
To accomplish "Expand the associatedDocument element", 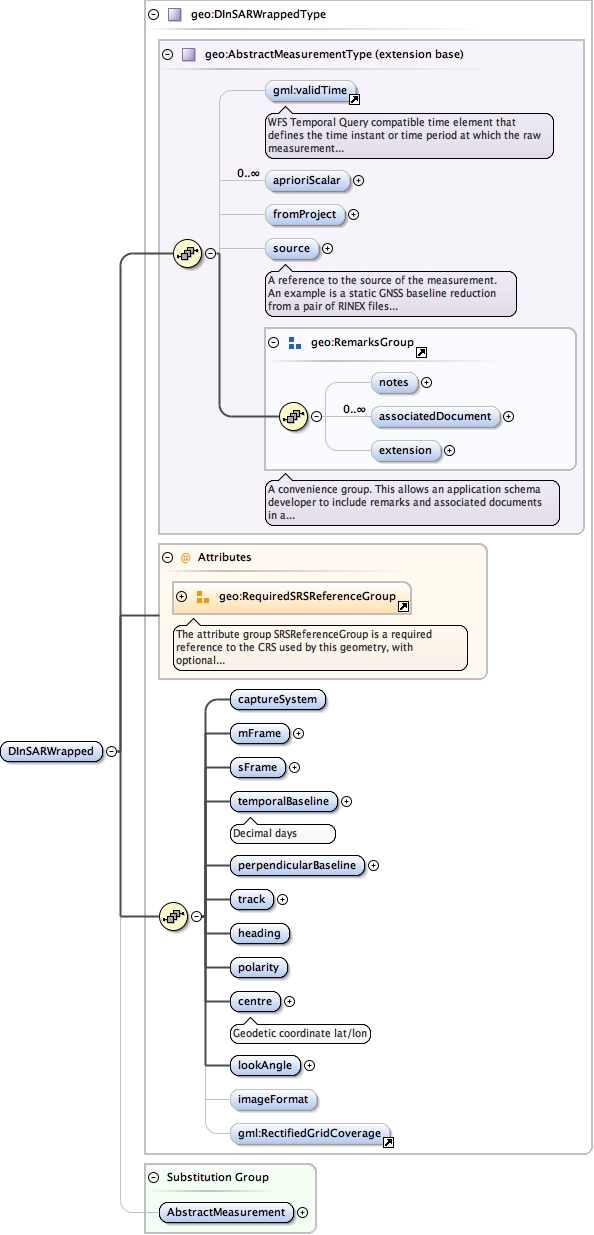I will pos(508,416).
